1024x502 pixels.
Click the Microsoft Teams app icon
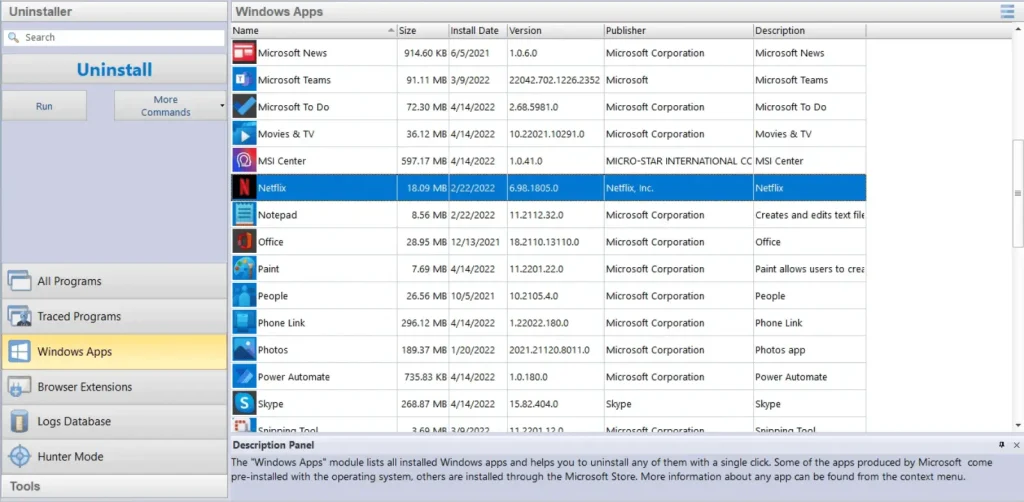pyautogui.click(x=244, y=80)
